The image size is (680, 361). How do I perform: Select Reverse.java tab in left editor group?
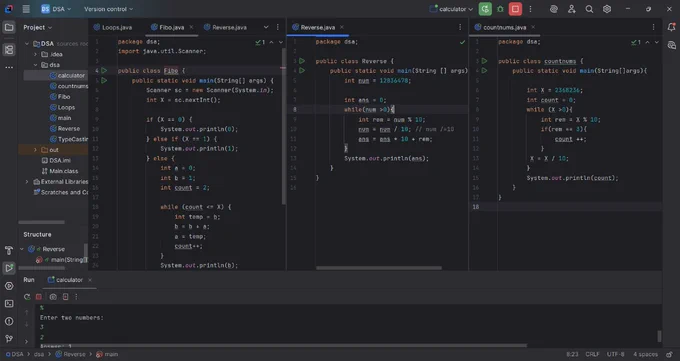pyautogui.click(x=226, y=27)
